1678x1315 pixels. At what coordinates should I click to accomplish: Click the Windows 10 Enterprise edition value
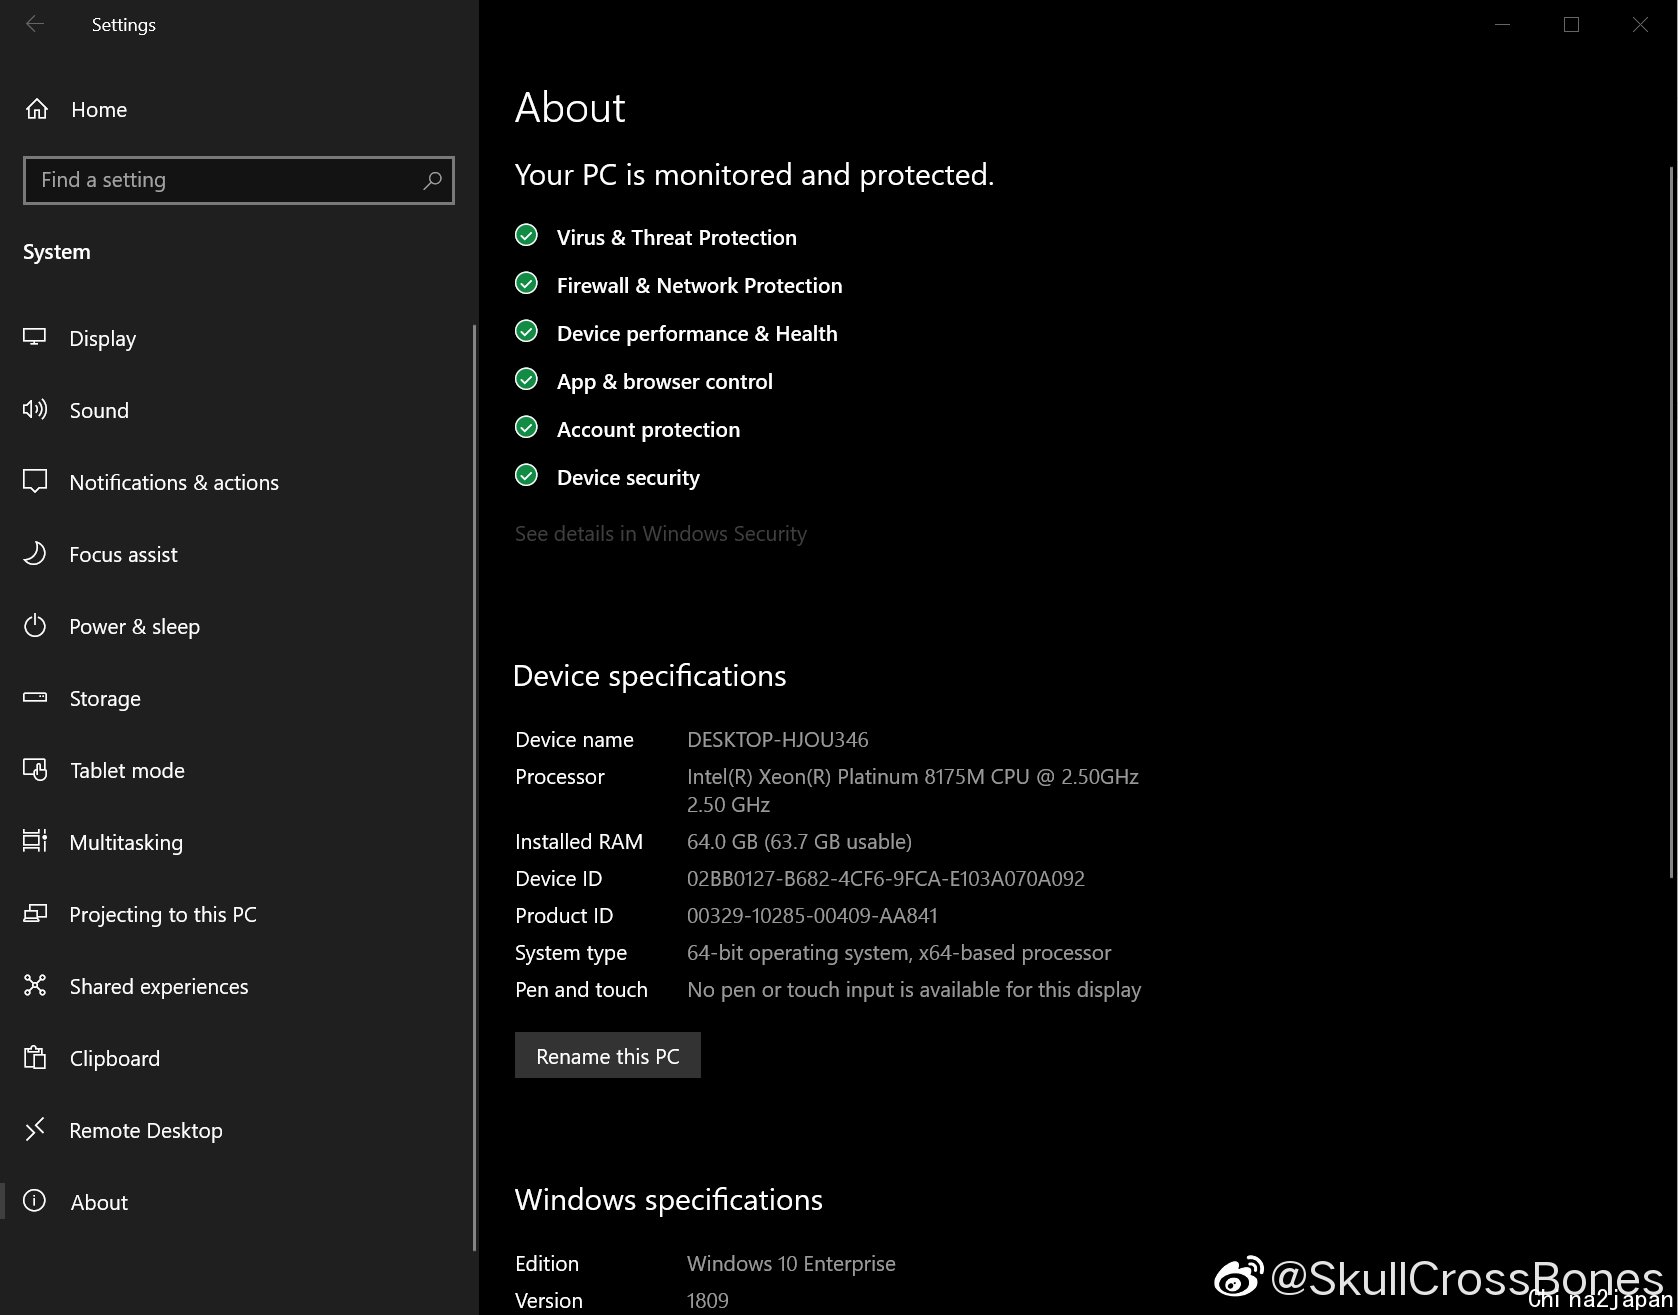(791, 1264)
